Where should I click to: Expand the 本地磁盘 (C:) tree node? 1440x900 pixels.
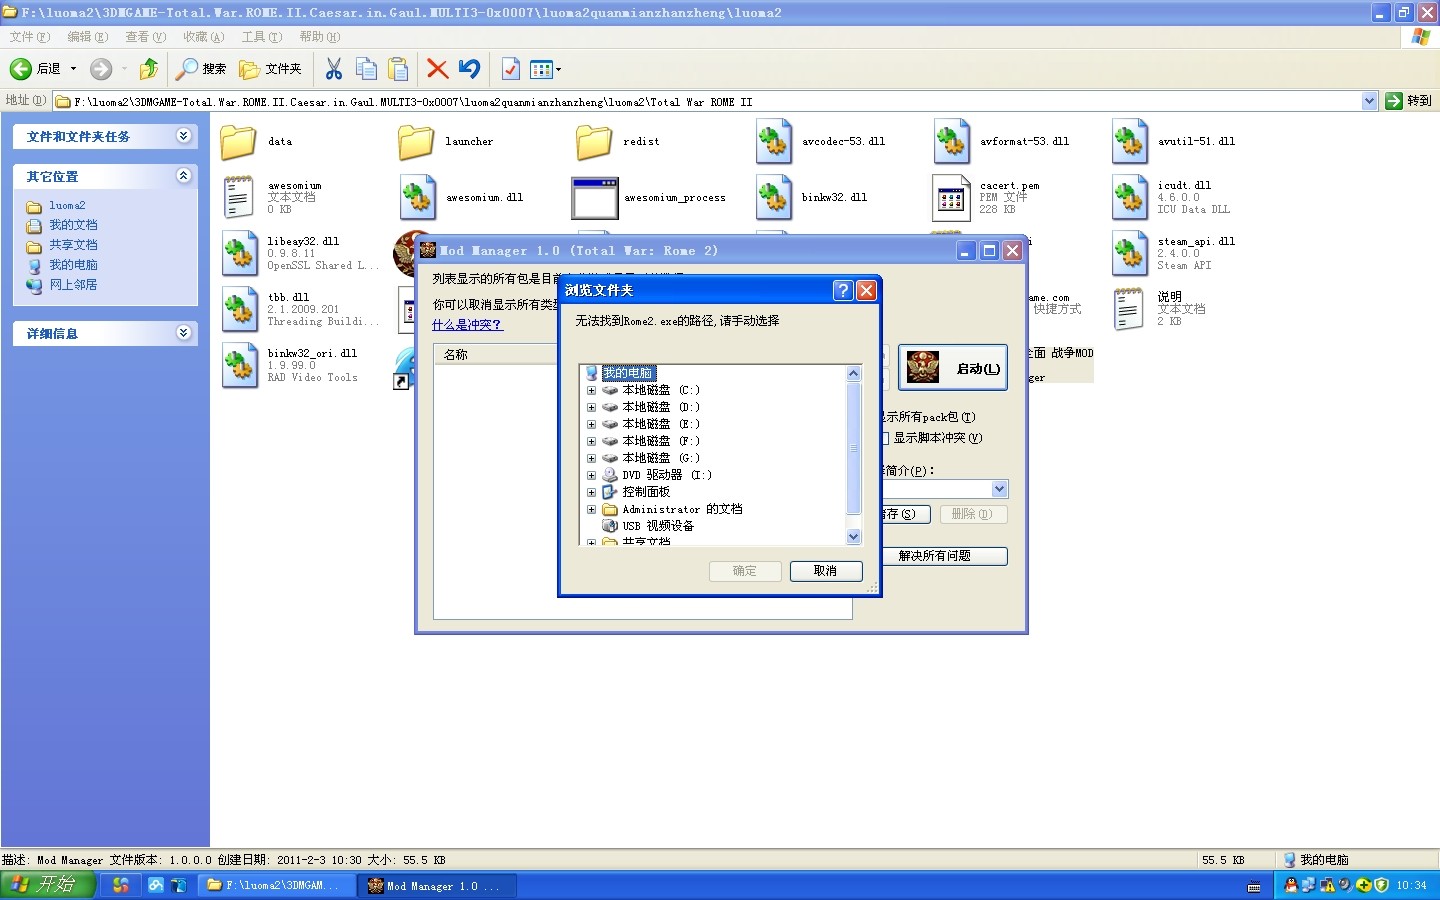(x=591, y=390)
